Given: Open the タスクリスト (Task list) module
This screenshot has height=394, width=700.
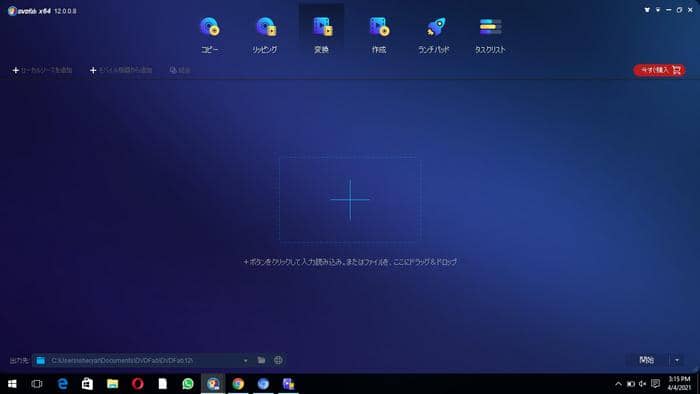Looking at the screenshot, I should [x=490, y=35].
